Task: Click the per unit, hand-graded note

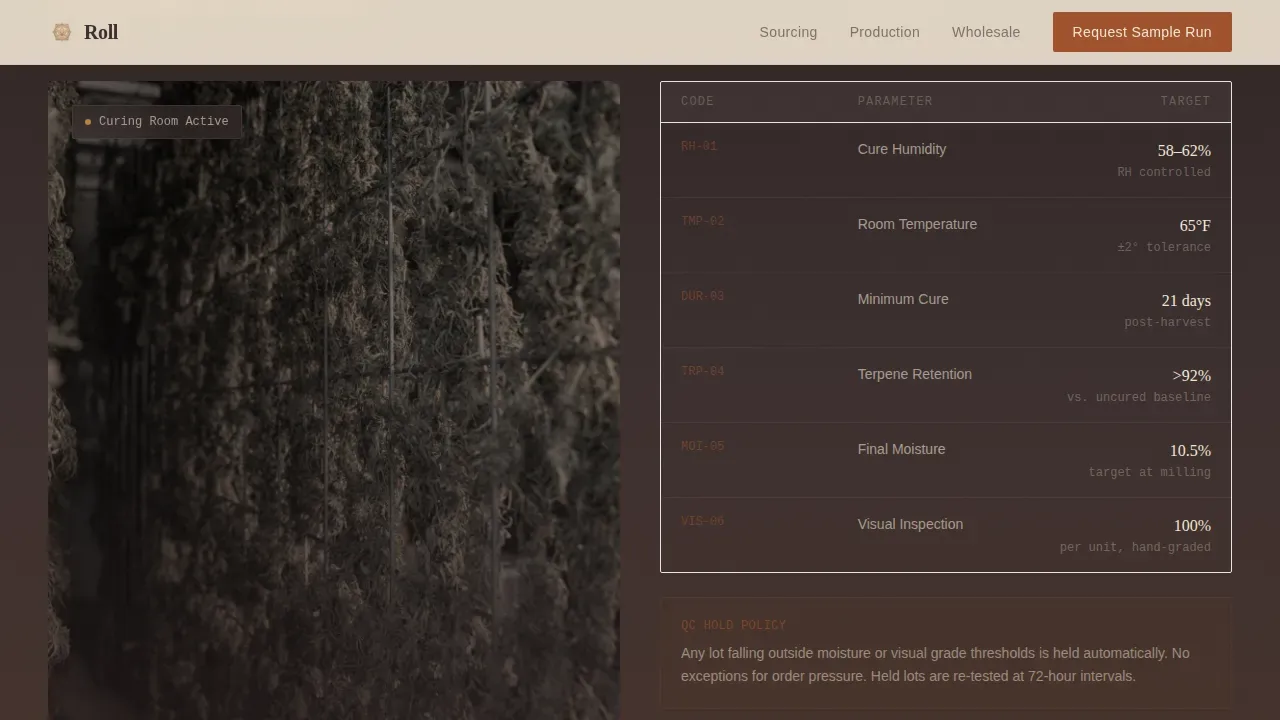Action: (x=1135, y=547)
